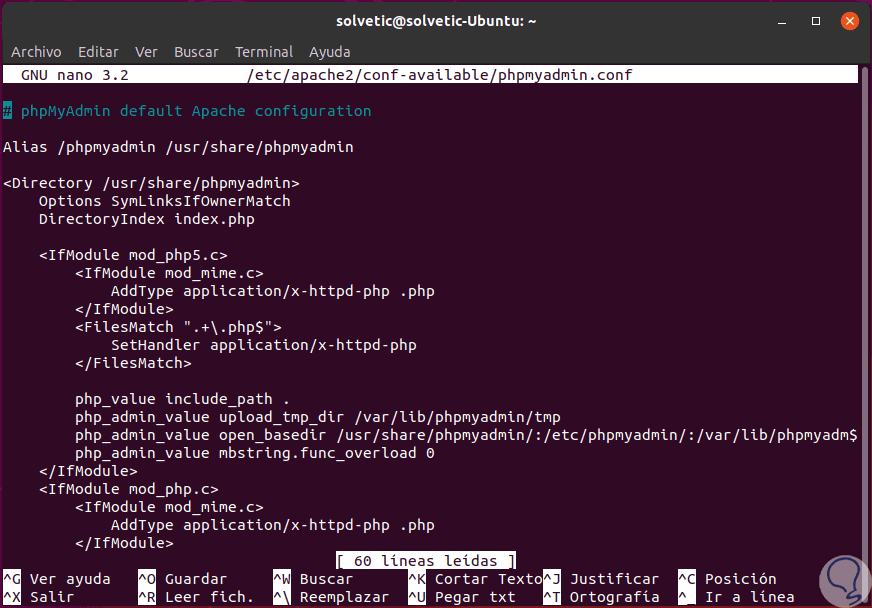Click the Alias /phpmyadmin line
The width and height of the screenshot is (872, 608).
tap(178, 147)
